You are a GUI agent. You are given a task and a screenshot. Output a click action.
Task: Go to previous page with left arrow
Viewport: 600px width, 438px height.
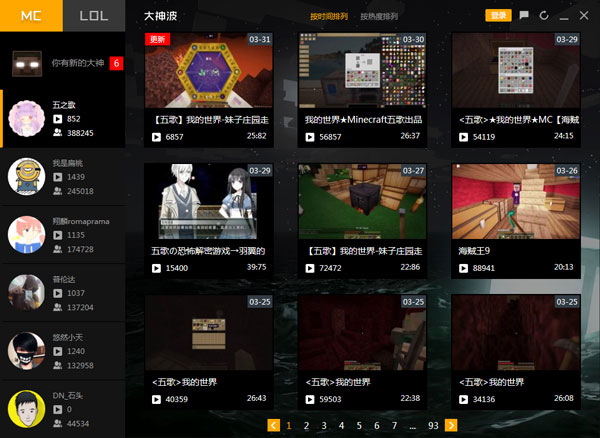(274, 425)
